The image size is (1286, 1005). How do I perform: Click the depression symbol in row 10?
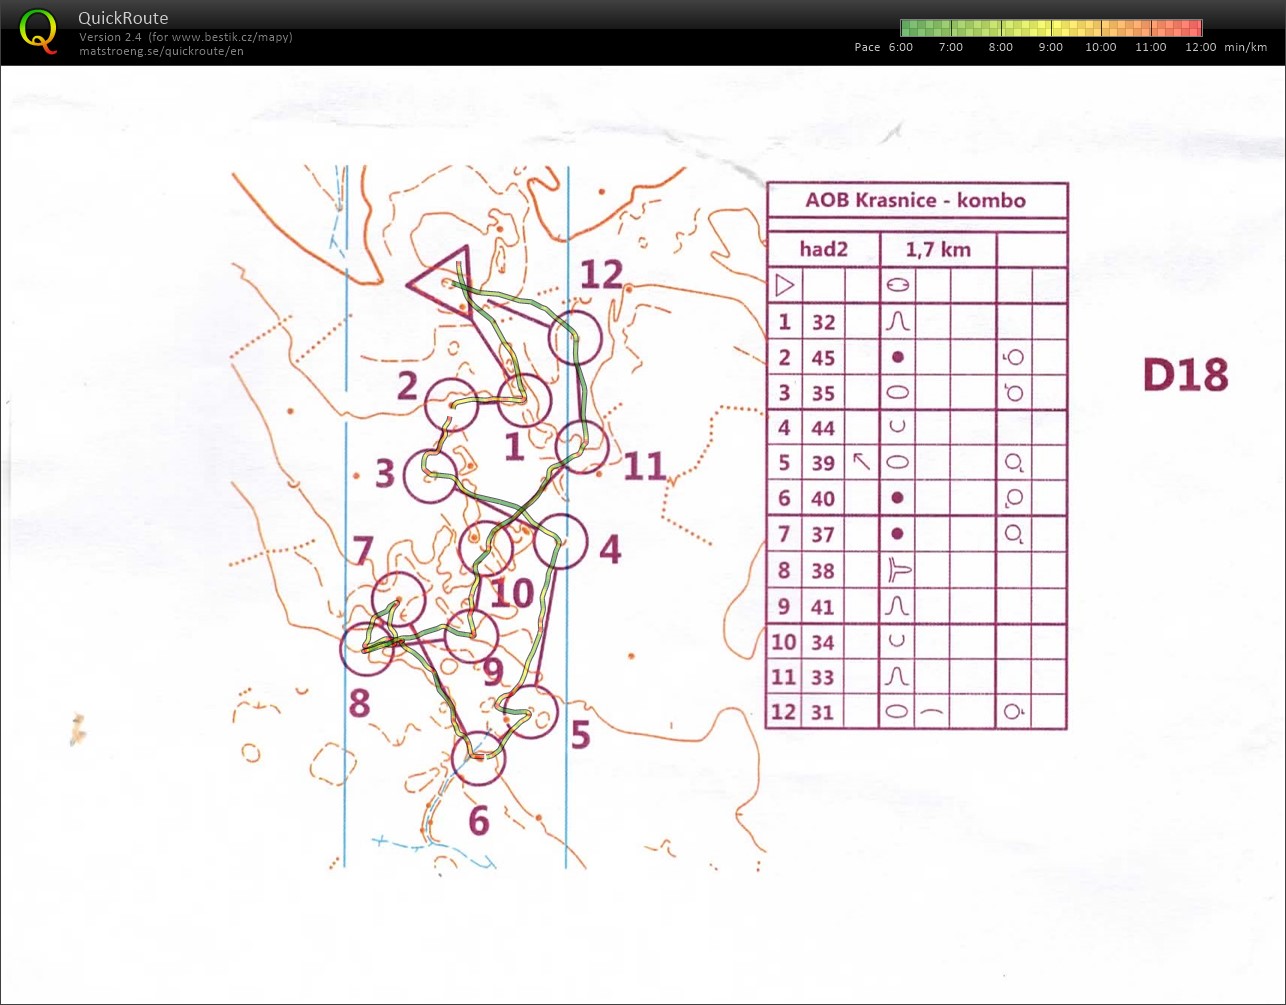point(897,641)
